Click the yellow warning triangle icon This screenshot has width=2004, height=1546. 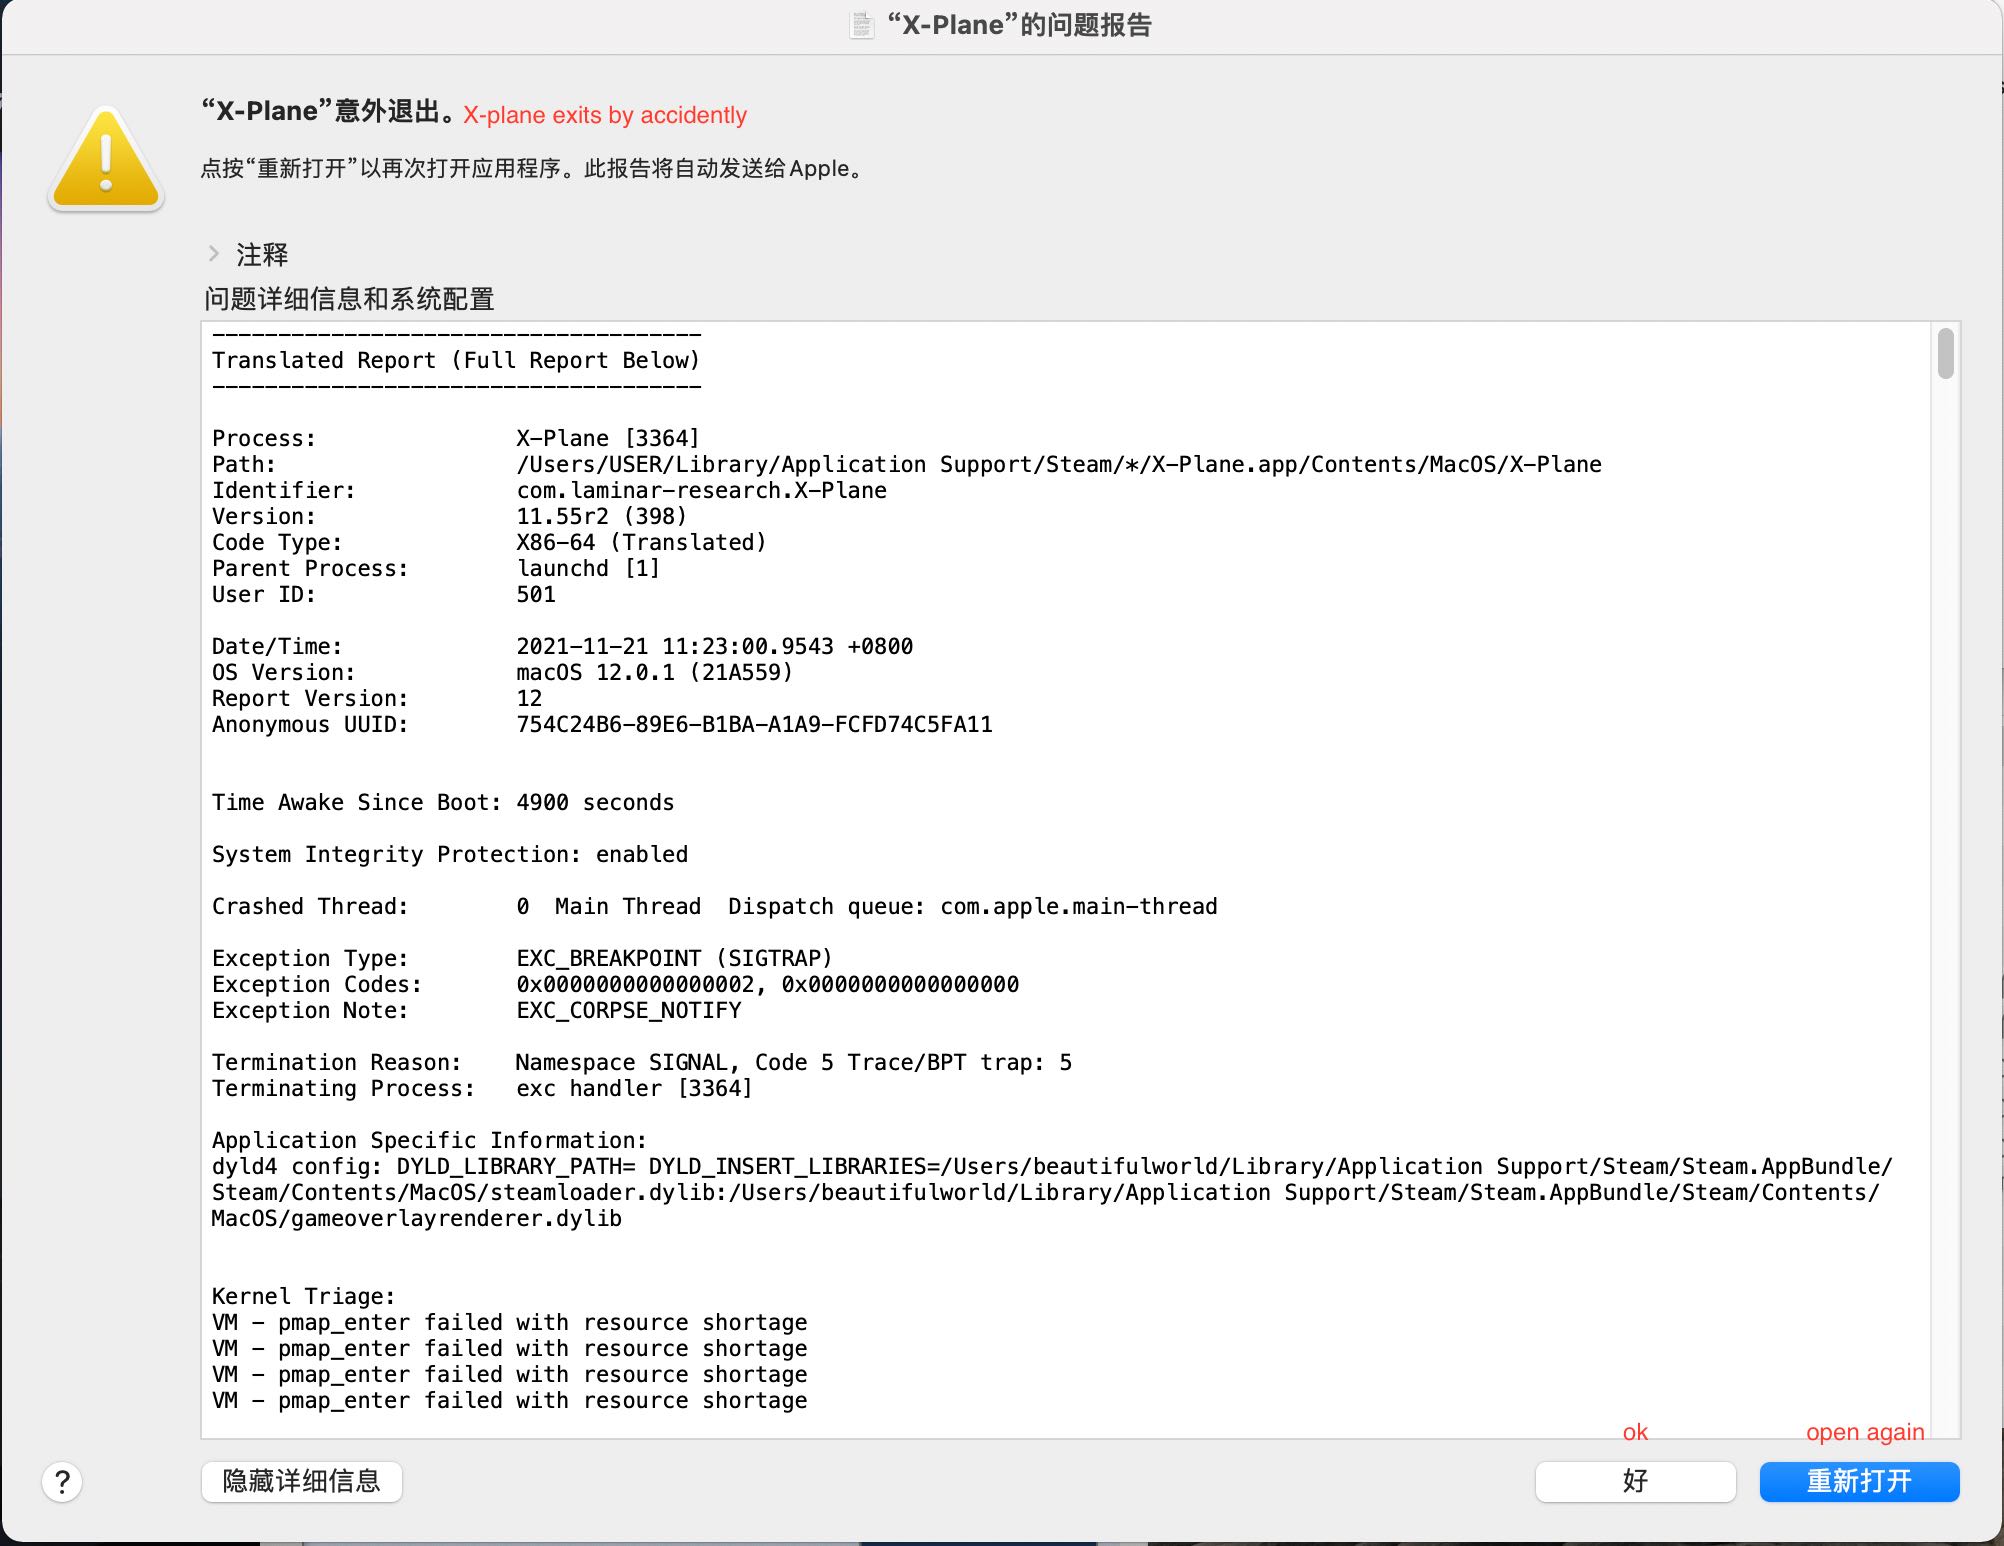coord(106,160)
